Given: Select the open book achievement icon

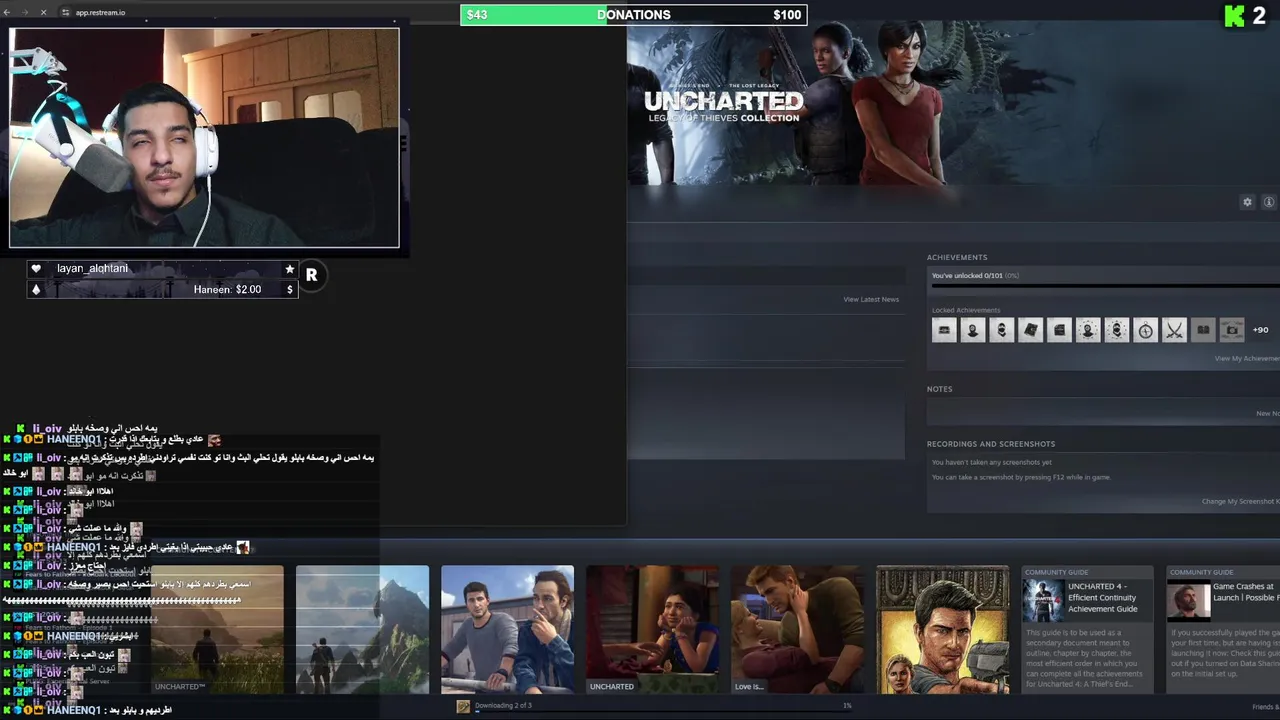Looking at the screenshot, I should [1204, 330].
